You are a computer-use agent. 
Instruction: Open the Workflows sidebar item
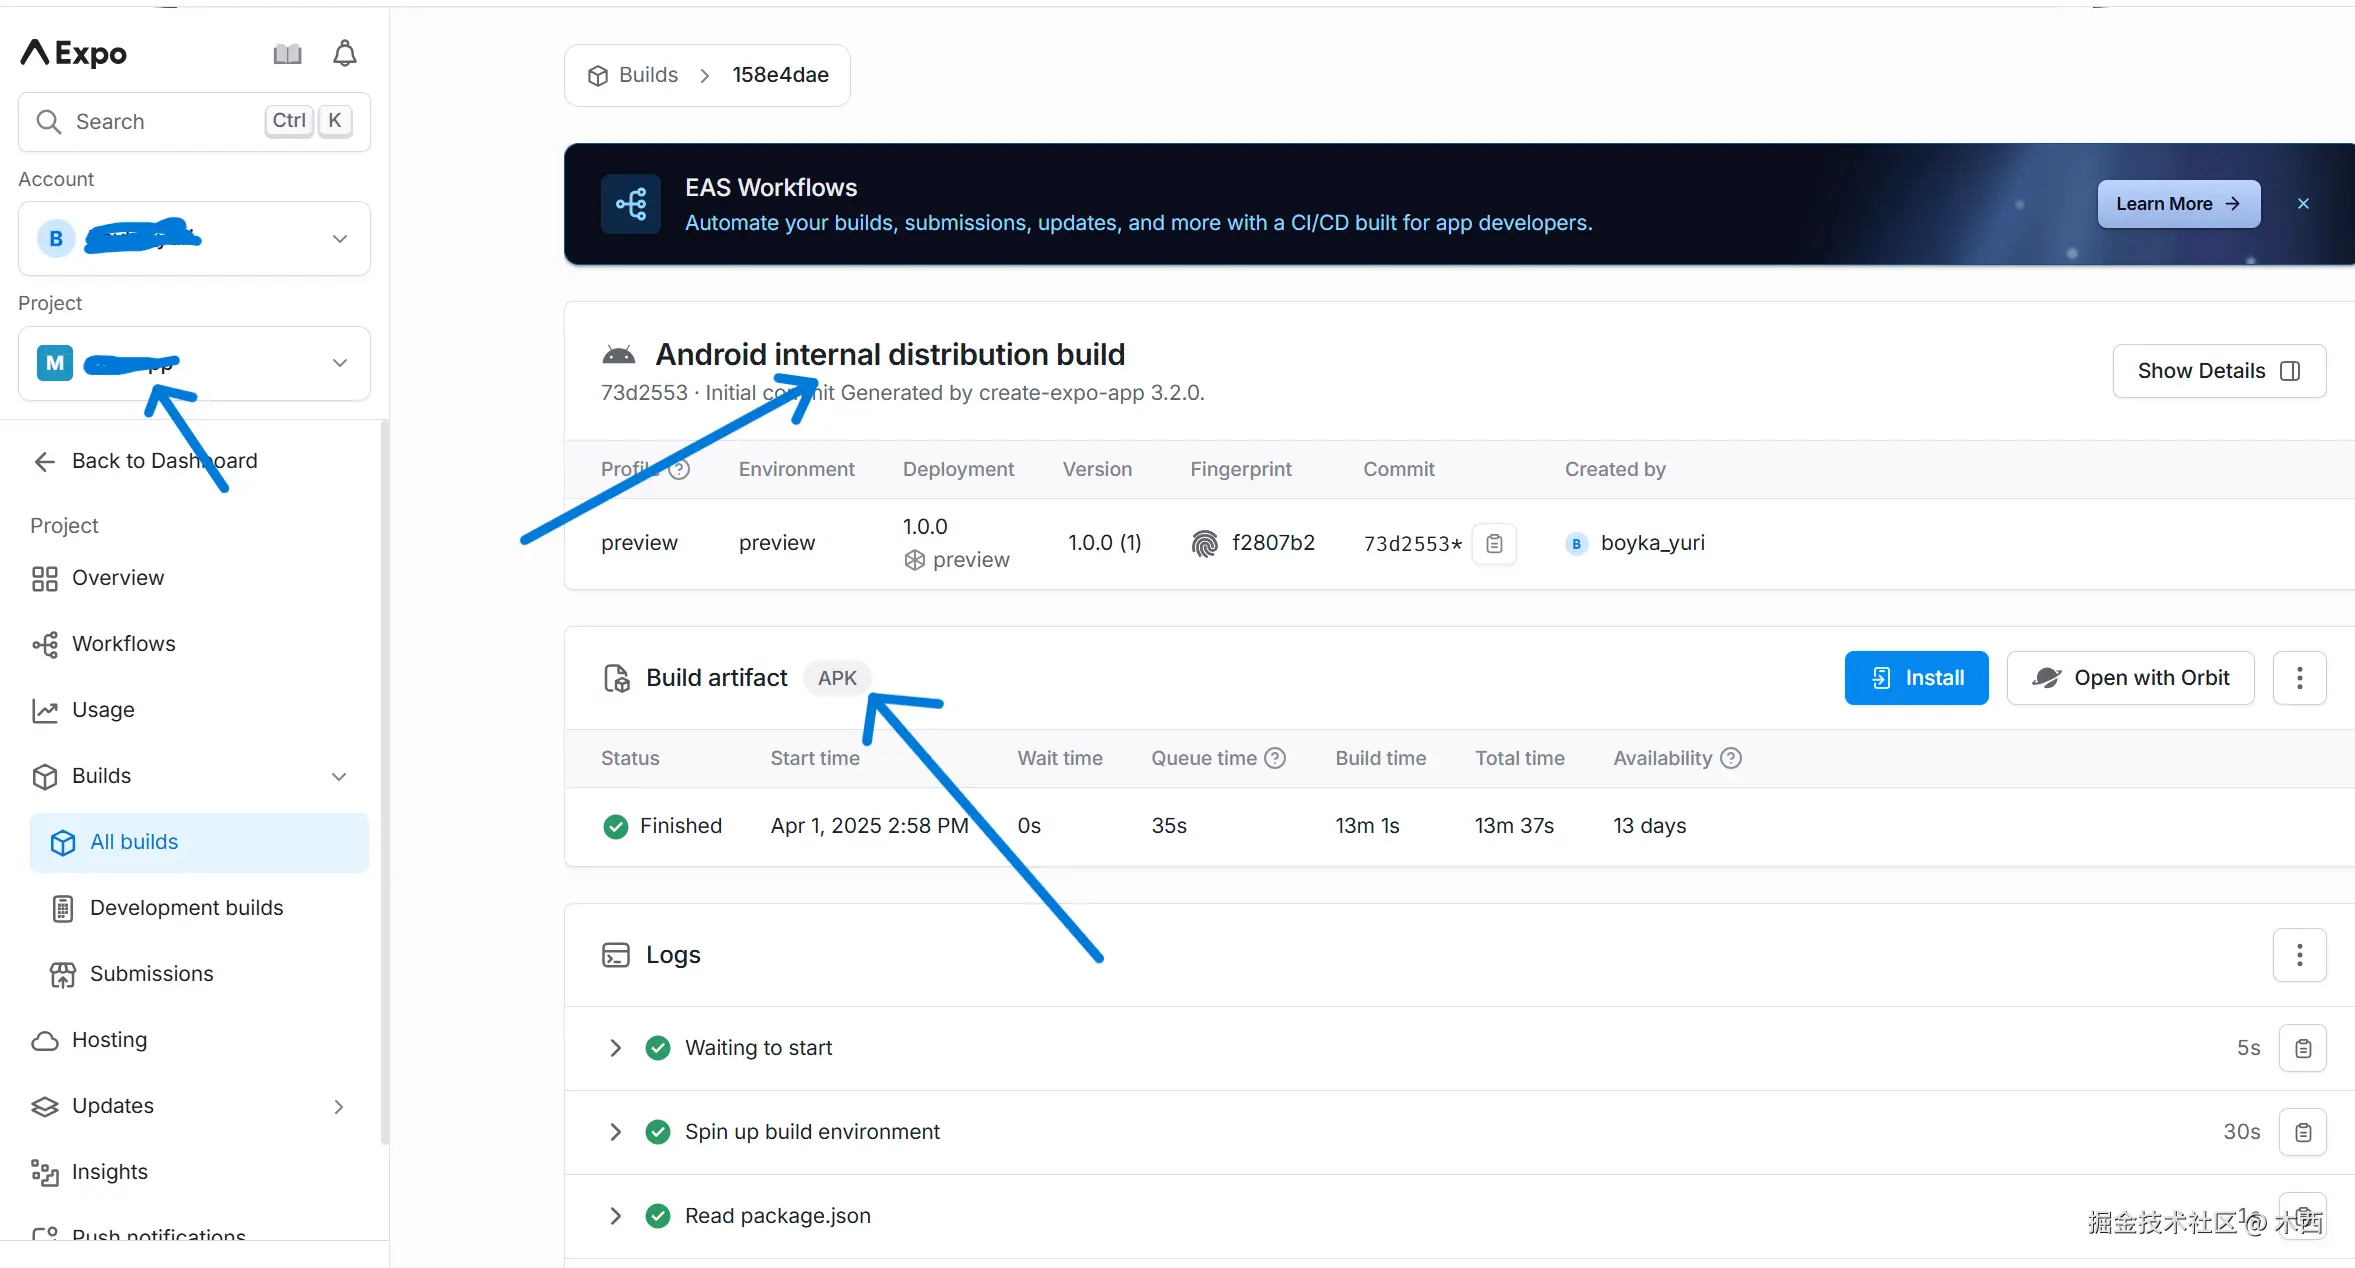tap(123, 644)
